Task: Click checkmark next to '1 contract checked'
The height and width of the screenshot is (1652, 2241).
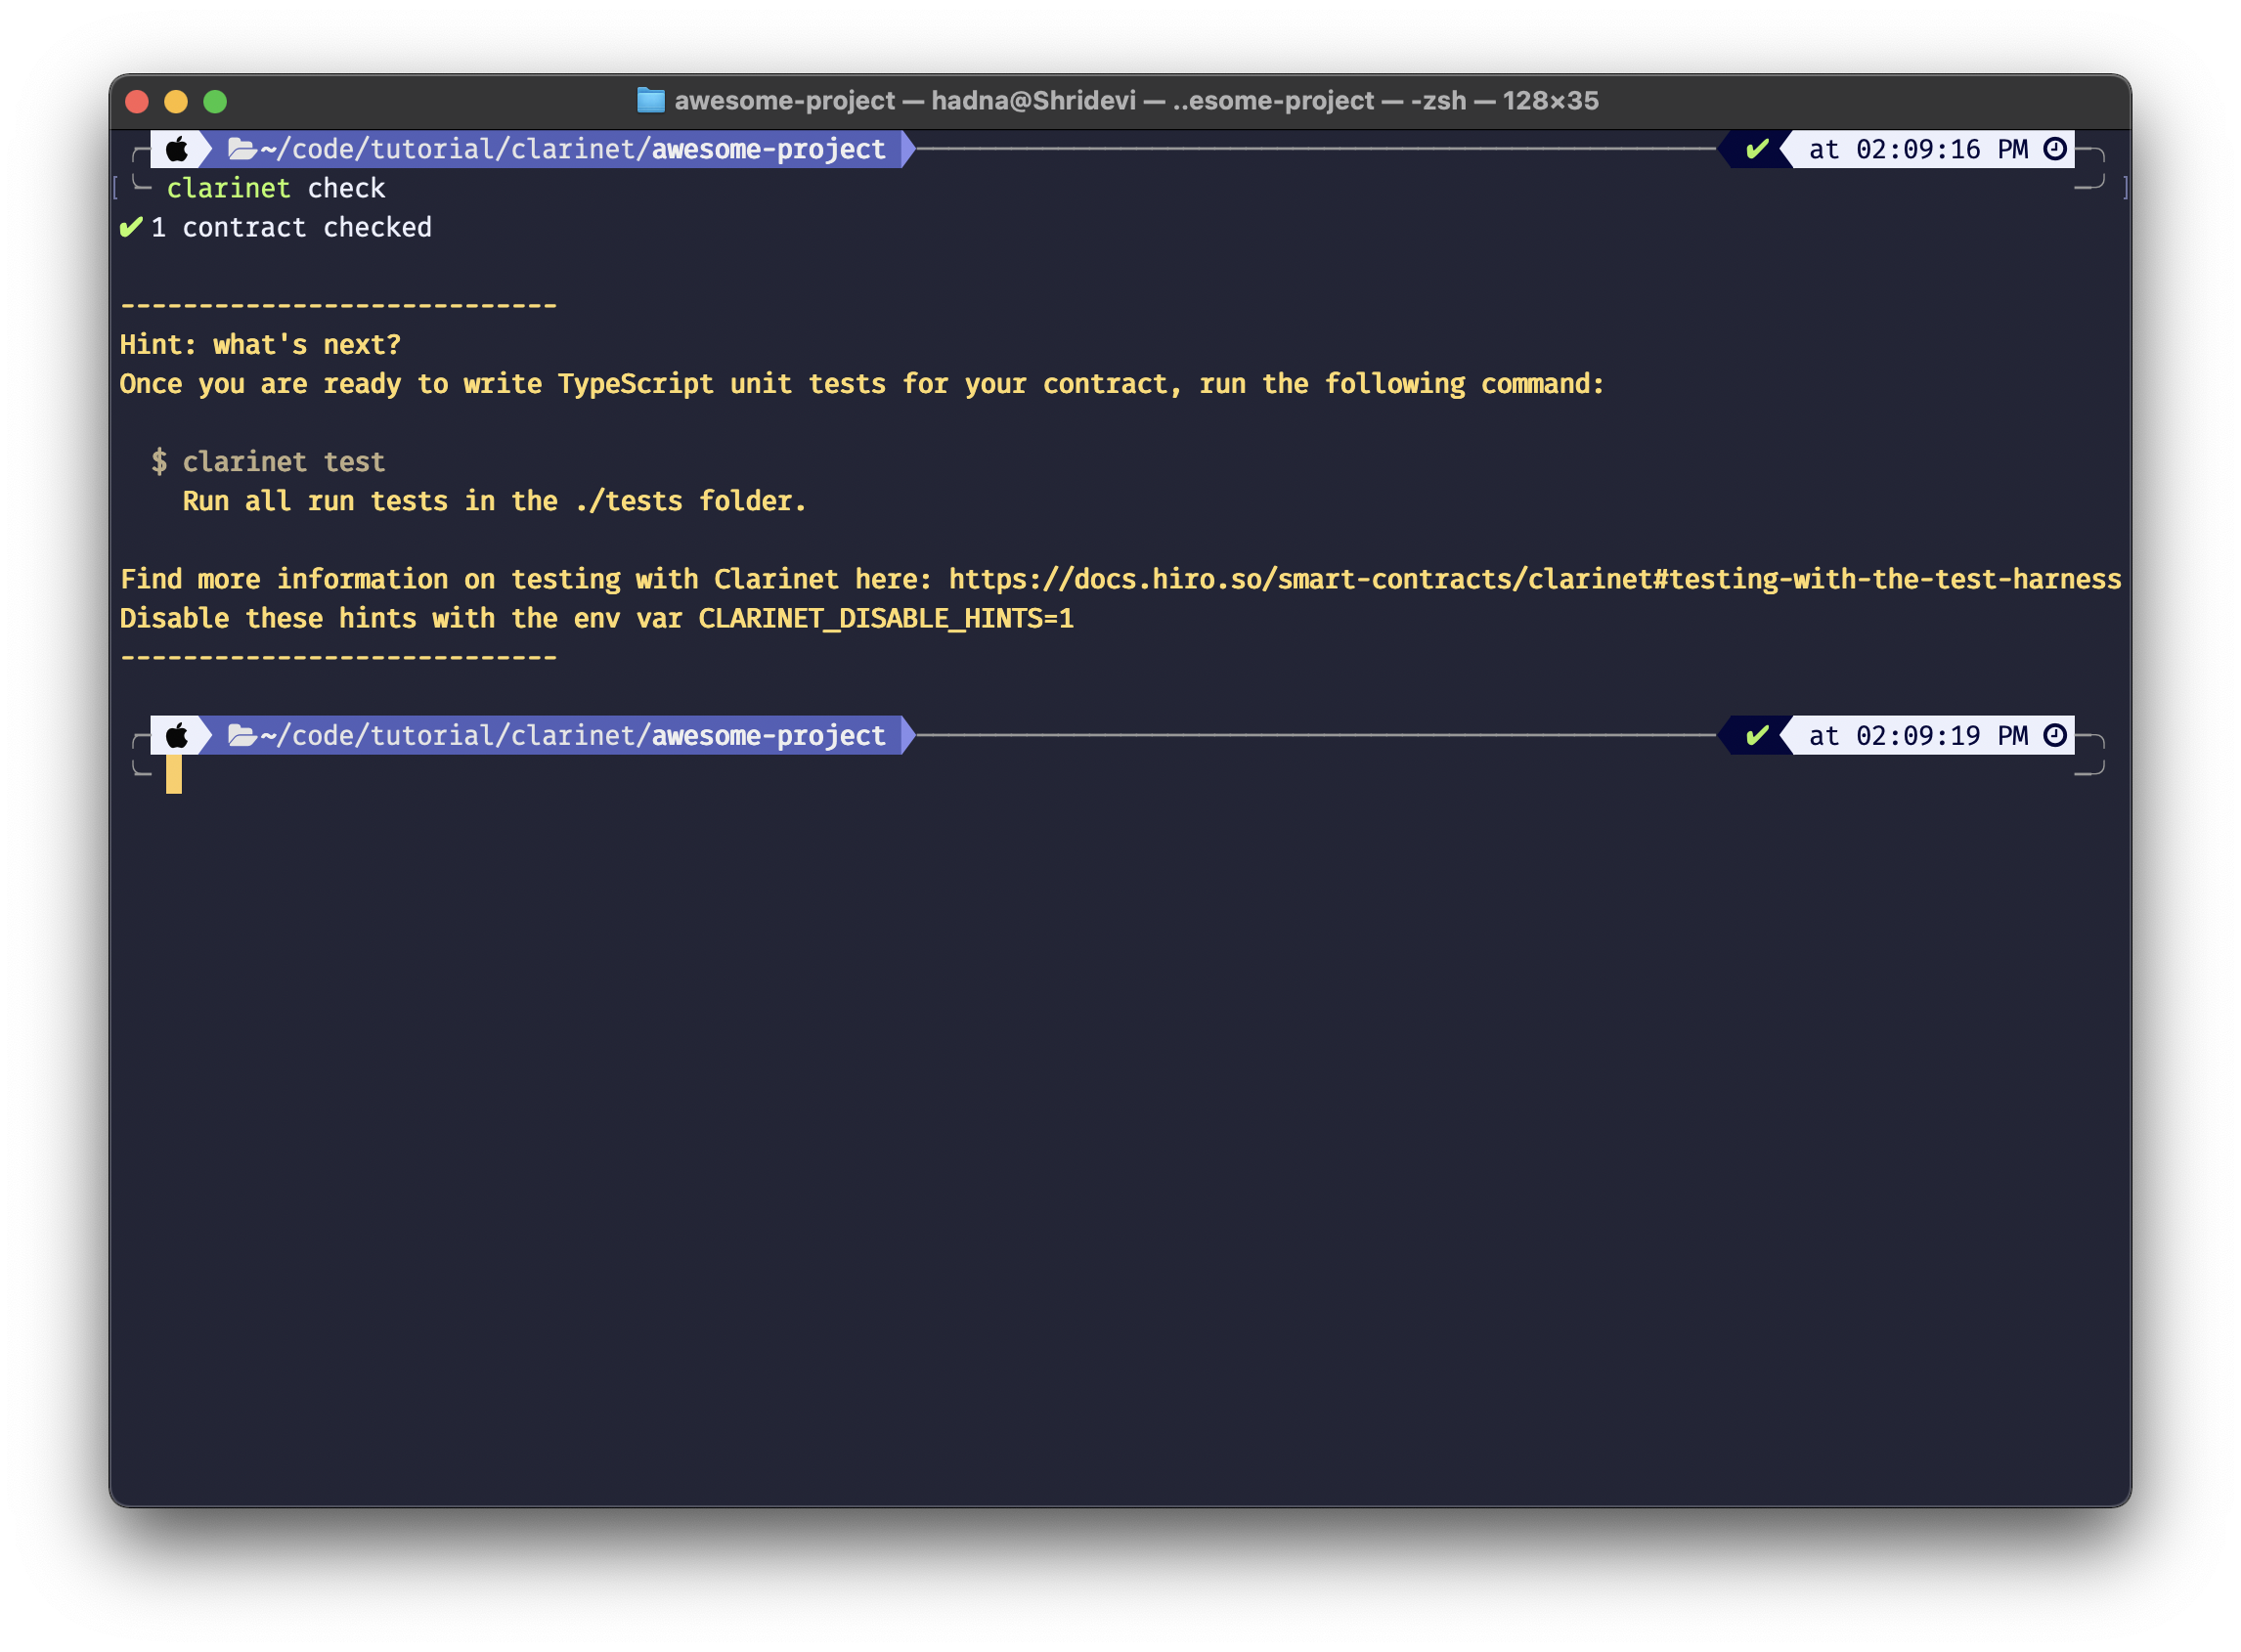Action: coord(131,227)
